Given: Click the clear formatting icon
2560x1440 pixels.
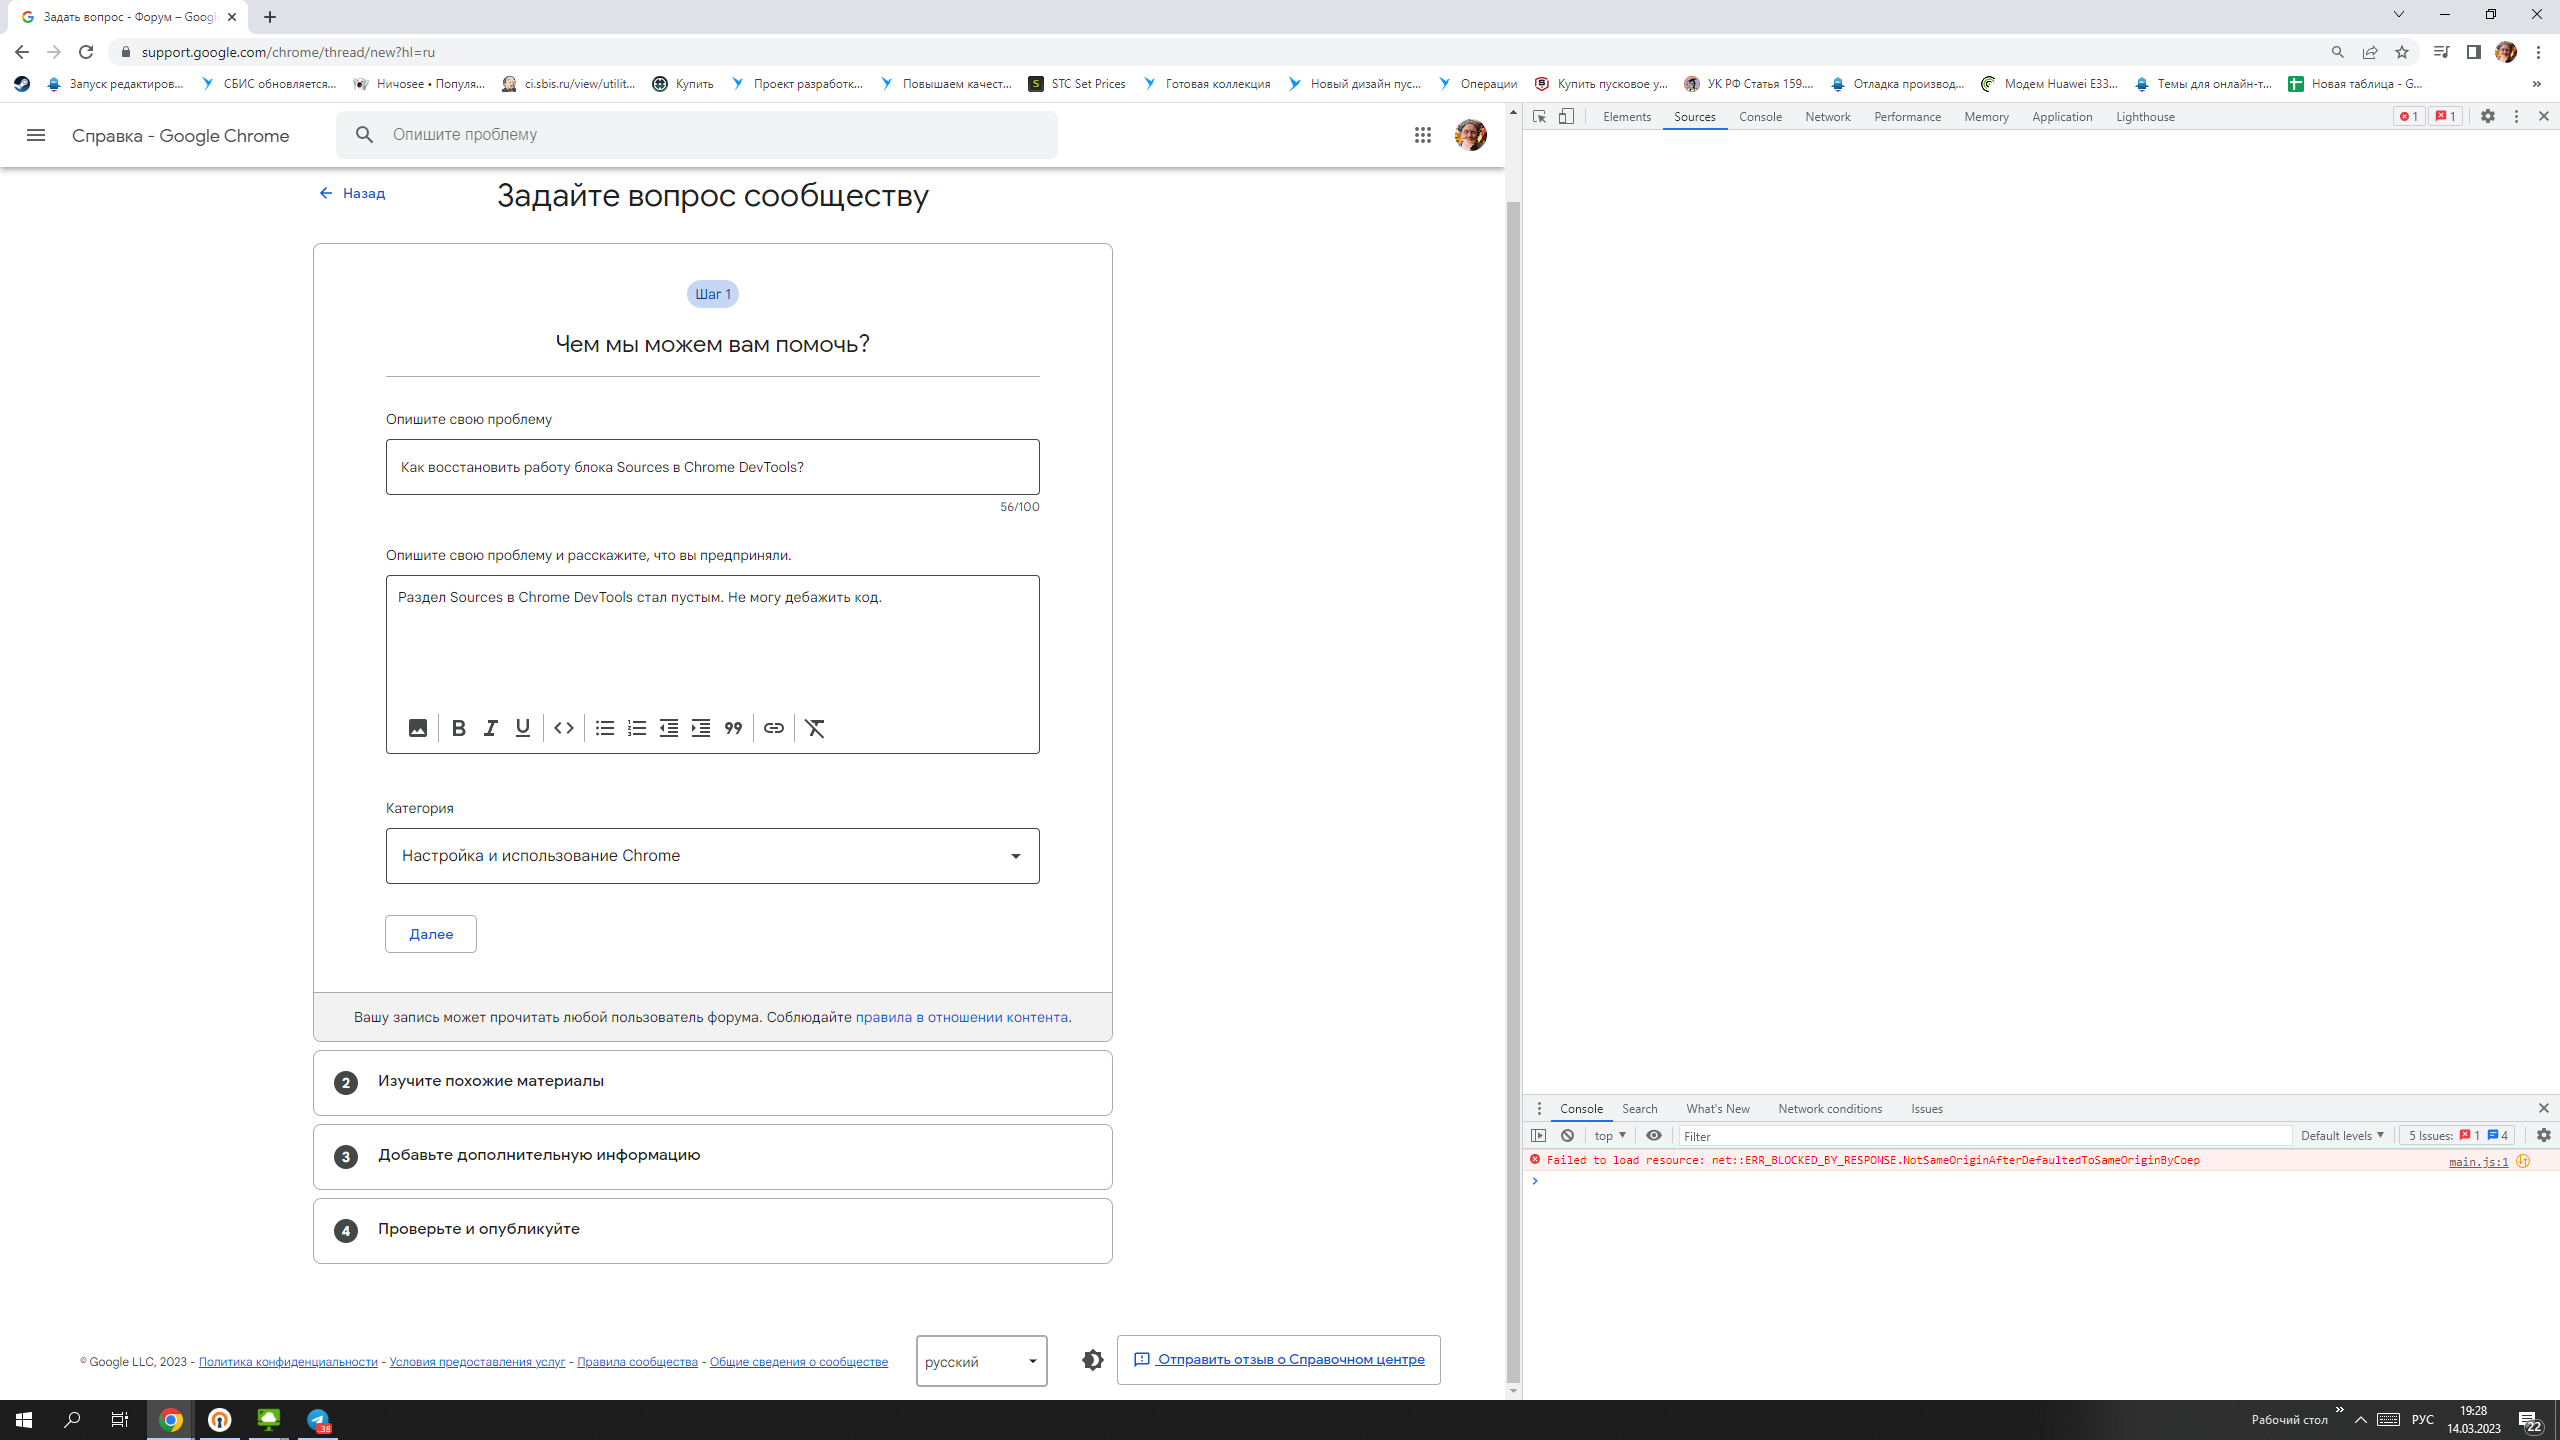Looking at the screenshot, I should point(814,728).
